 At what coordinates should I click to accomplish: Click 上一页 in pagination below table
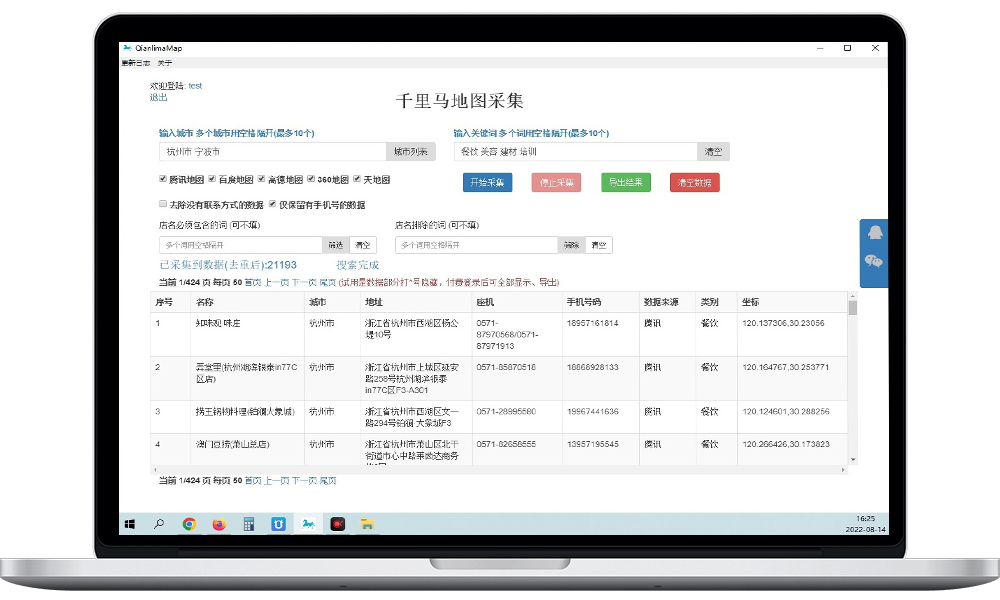tap(276, 481)
